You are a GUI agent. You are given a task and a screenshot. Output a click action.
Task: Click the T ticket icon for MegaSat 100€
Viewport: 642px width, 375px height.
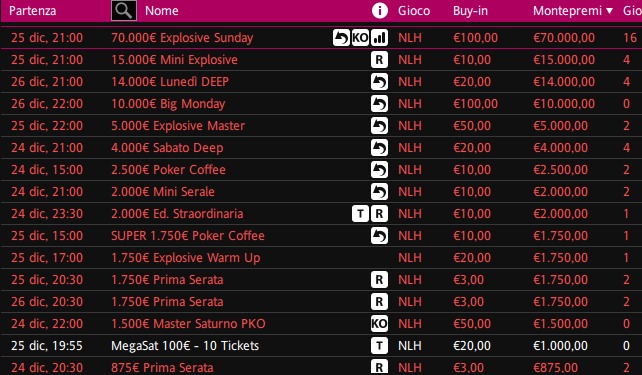tap(380, 346)
